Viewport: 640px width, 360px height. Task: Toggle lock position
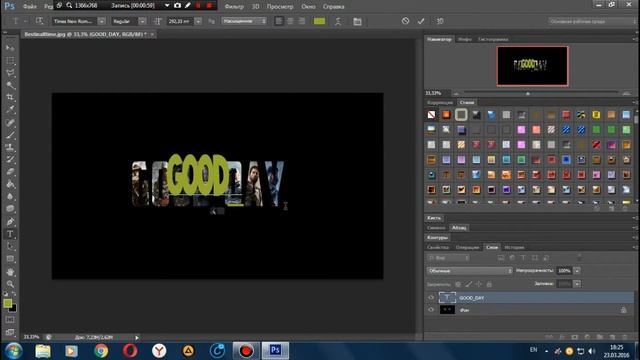[x=479, y=284]
